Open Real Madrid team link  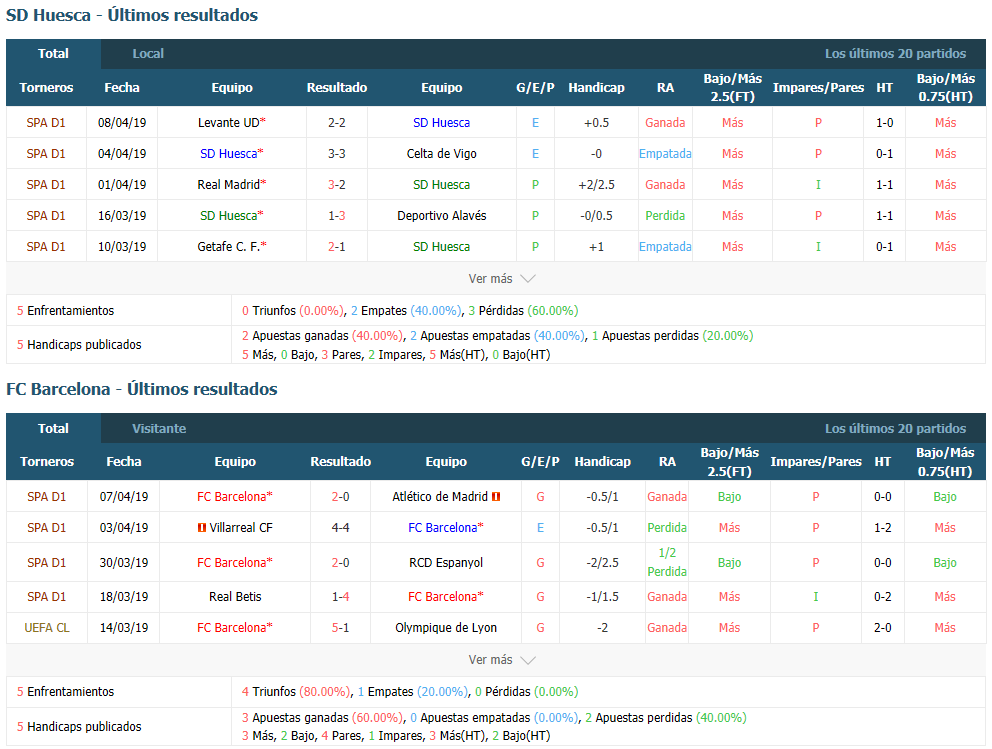pos(228,185)
